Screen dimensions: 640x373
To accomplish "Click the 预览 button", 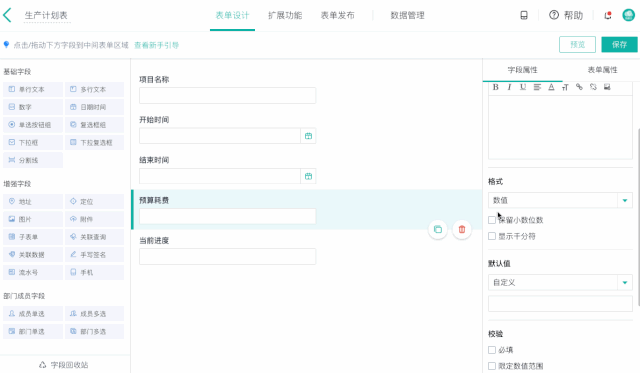I will coord(577,44).
